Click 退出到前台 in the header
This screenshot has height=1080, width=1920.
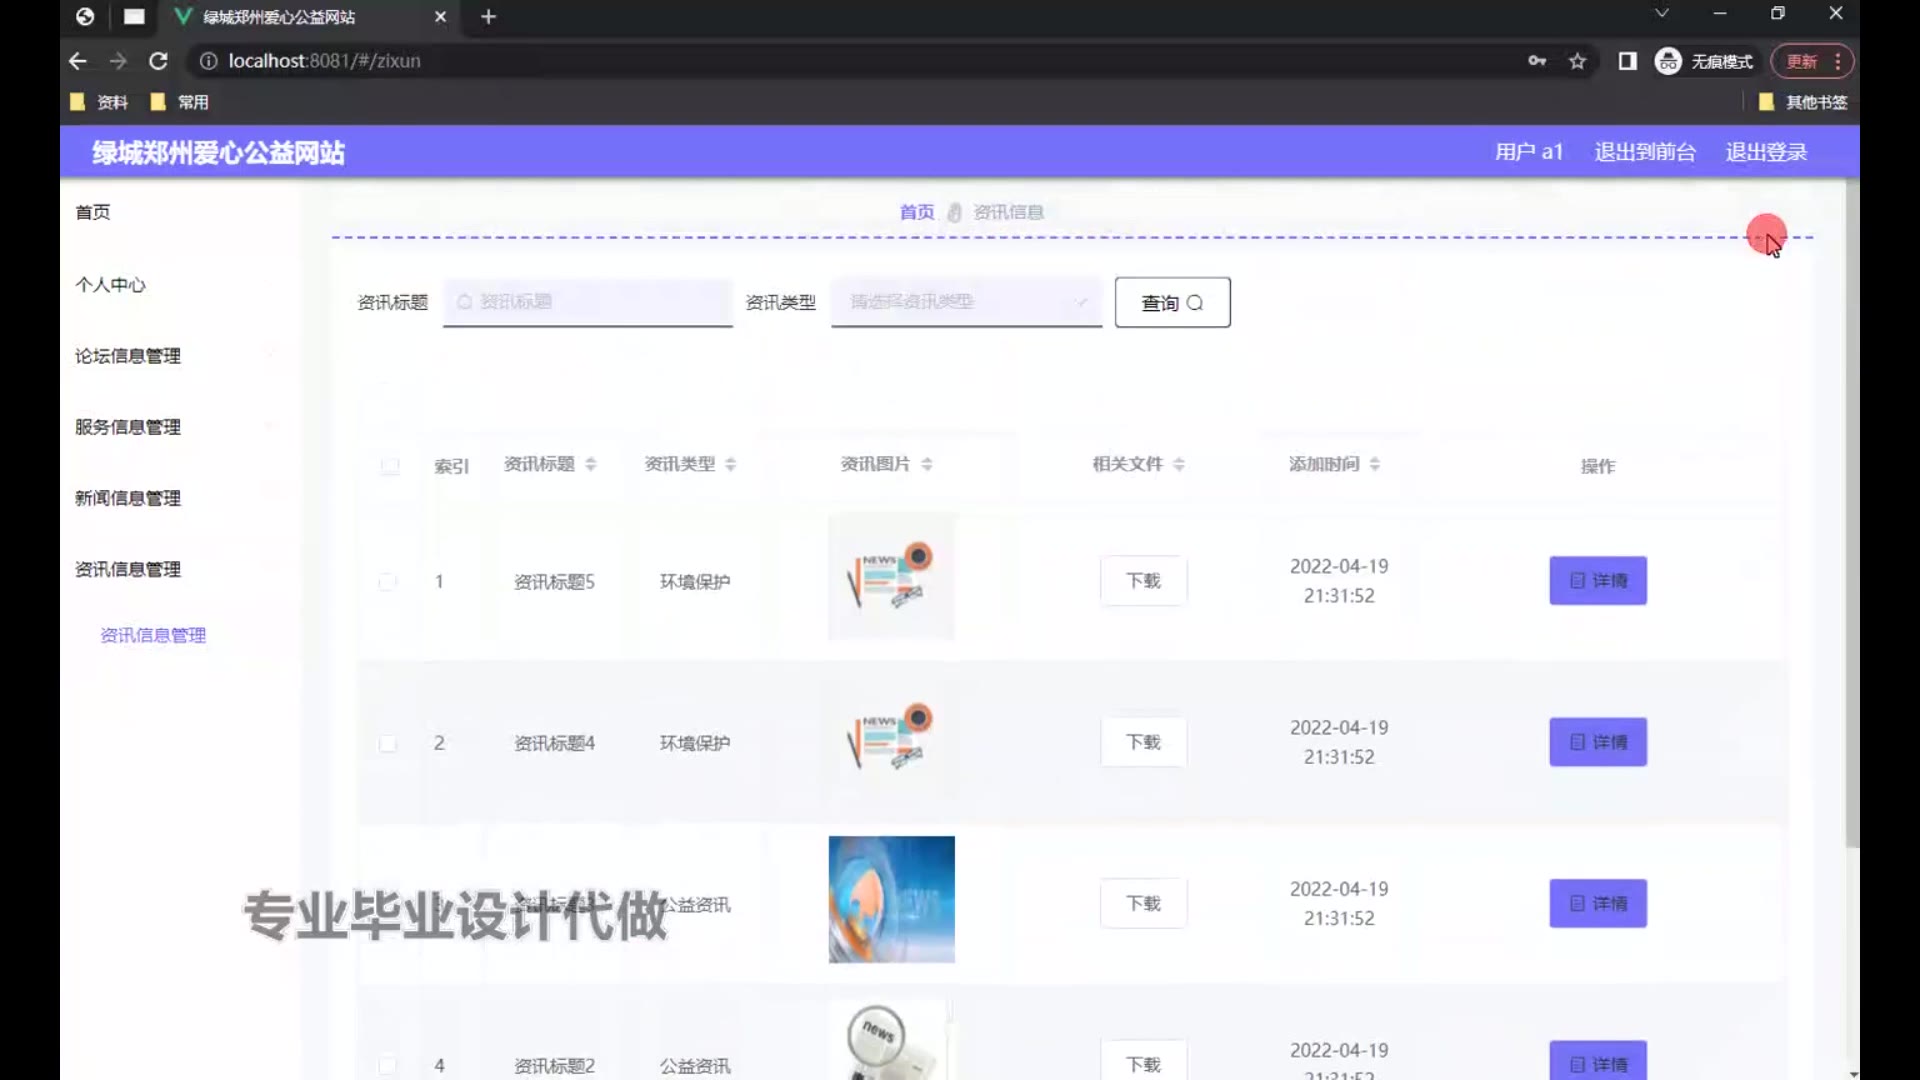coord(1645,152)
